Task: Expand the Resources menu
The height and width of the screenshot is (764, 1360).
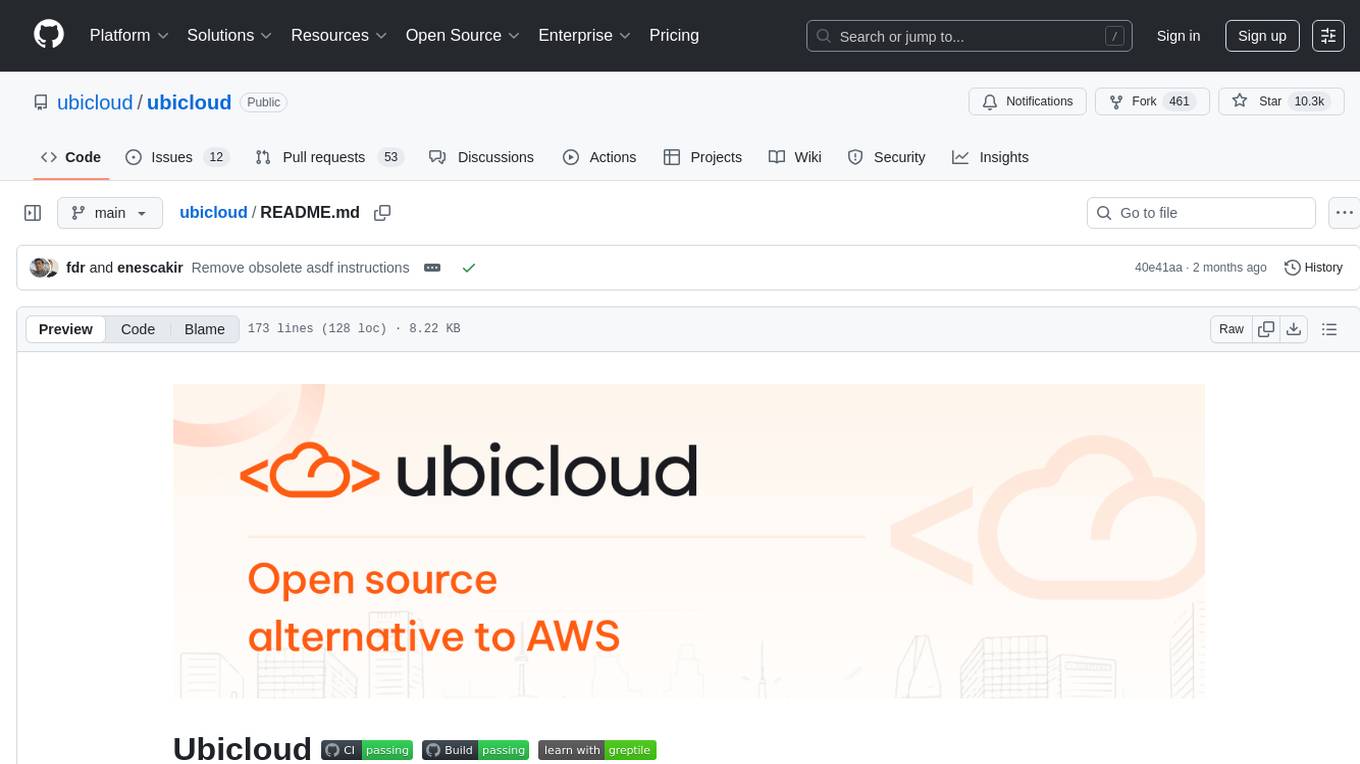Action: point(338,35)
